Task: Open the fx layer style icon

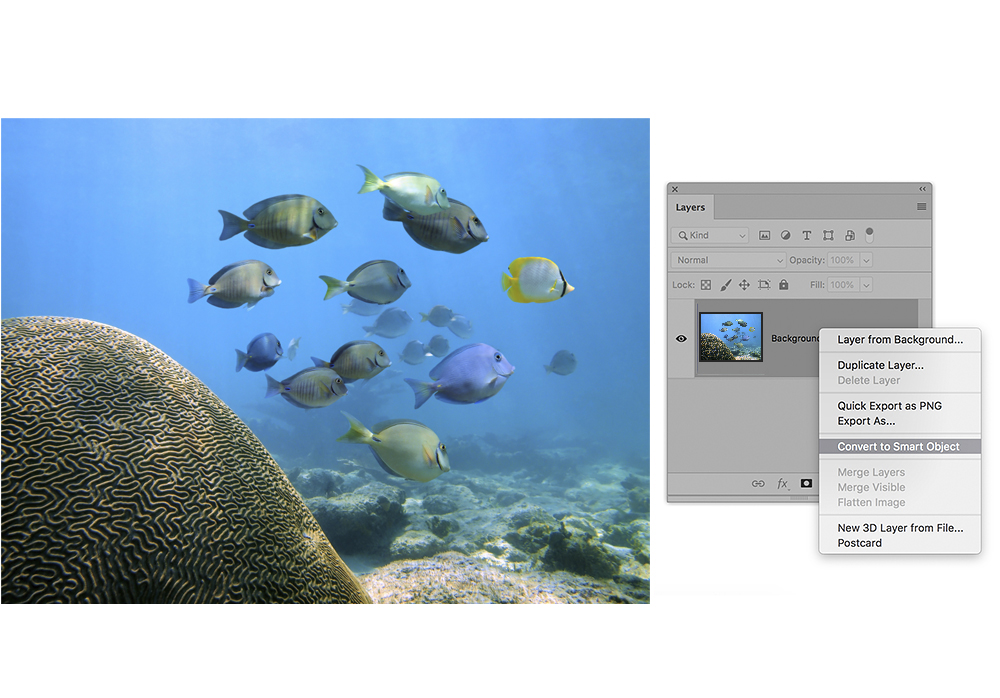Action: point(783,483)
